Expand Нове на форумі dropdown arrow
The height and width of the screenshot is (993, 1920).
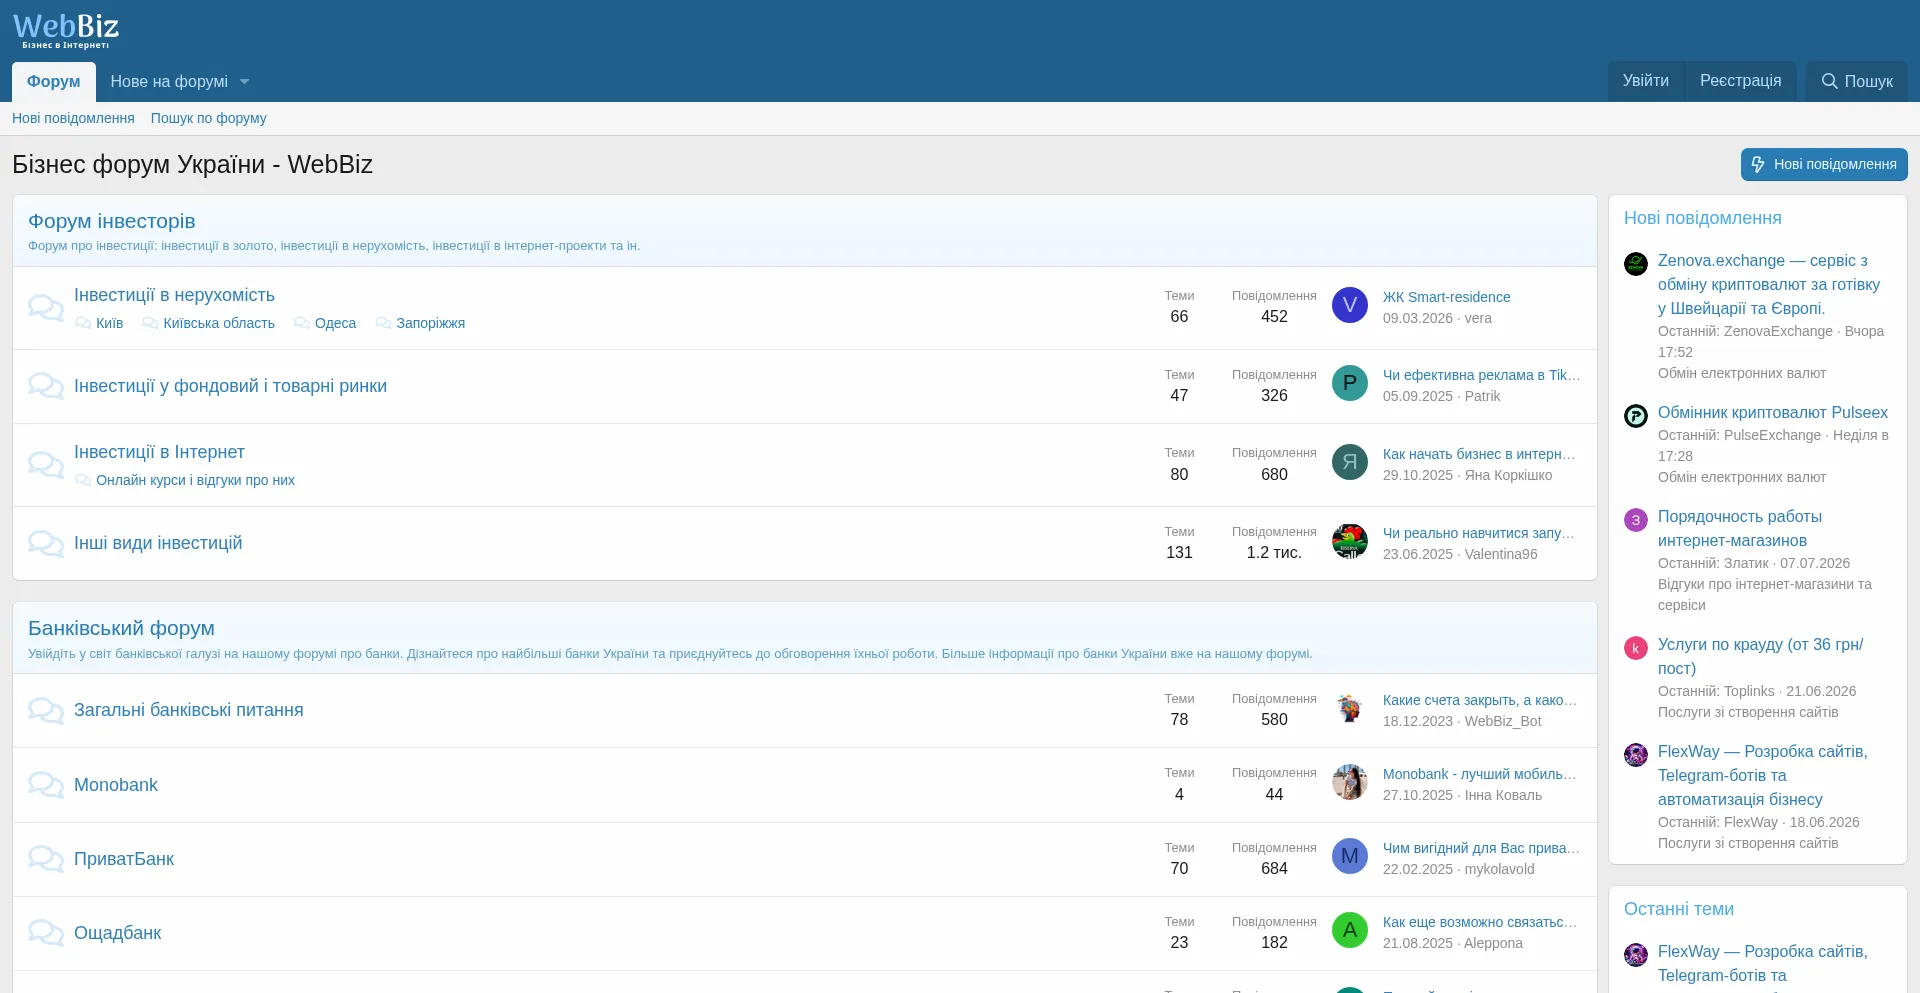point(245,82)
